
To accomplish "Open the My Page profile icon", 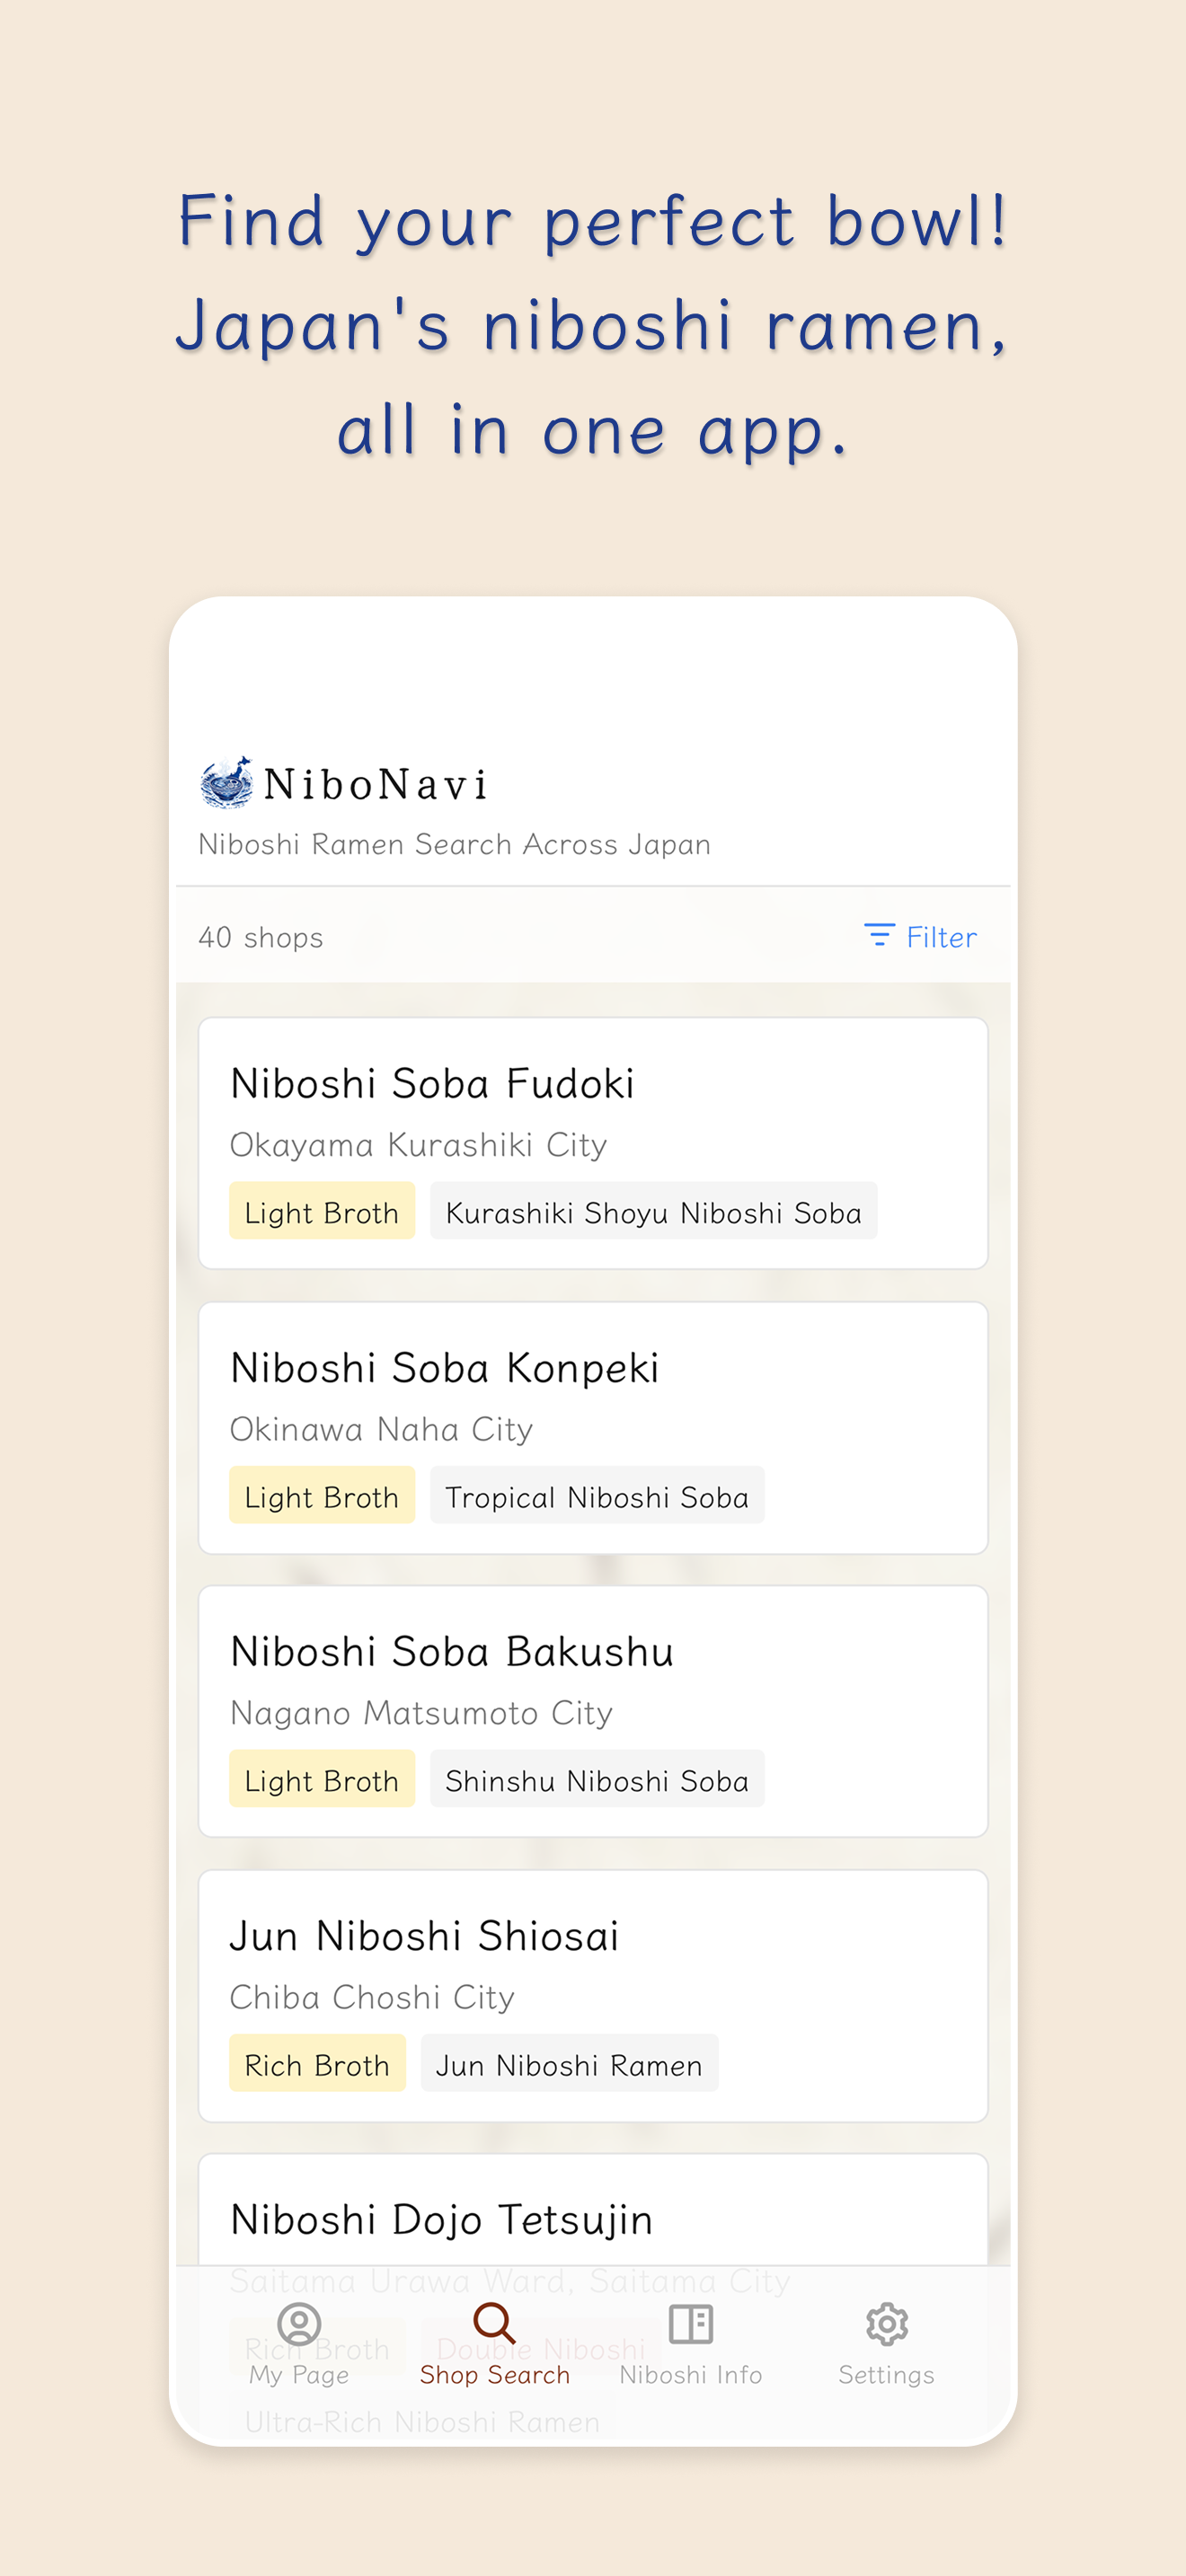I will point(299,2324).
